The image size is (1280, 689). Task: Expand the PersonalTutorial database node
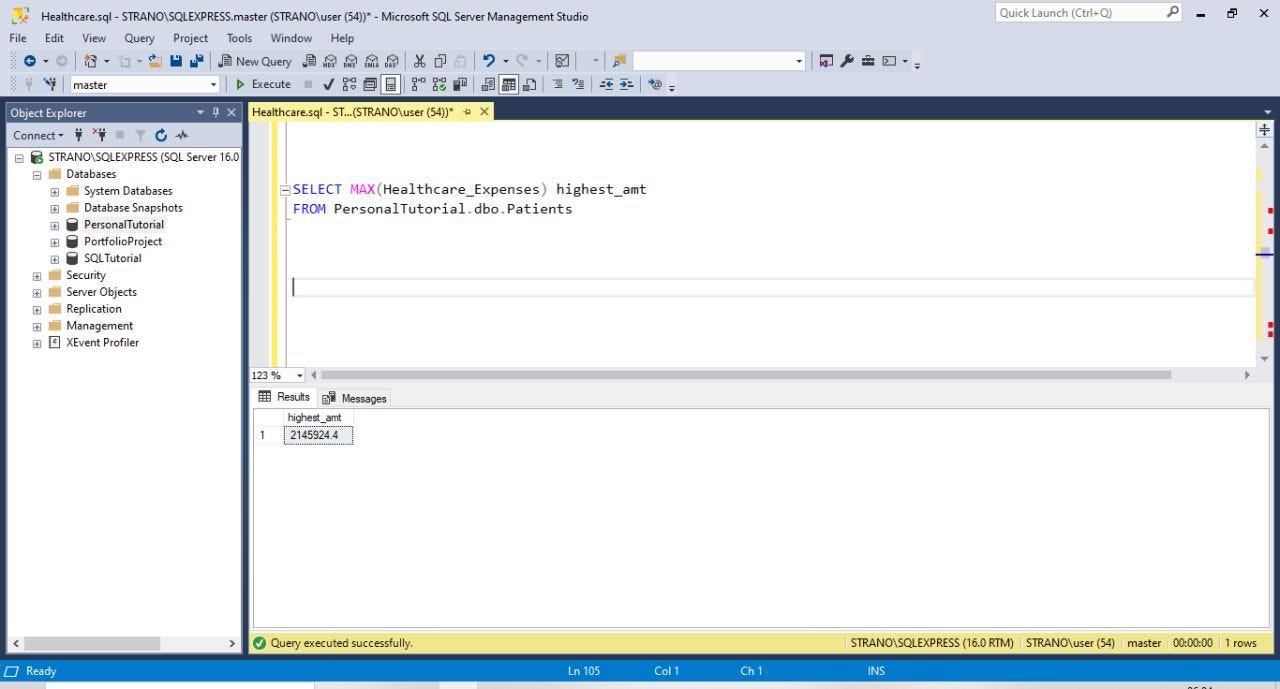coord(55,224)
